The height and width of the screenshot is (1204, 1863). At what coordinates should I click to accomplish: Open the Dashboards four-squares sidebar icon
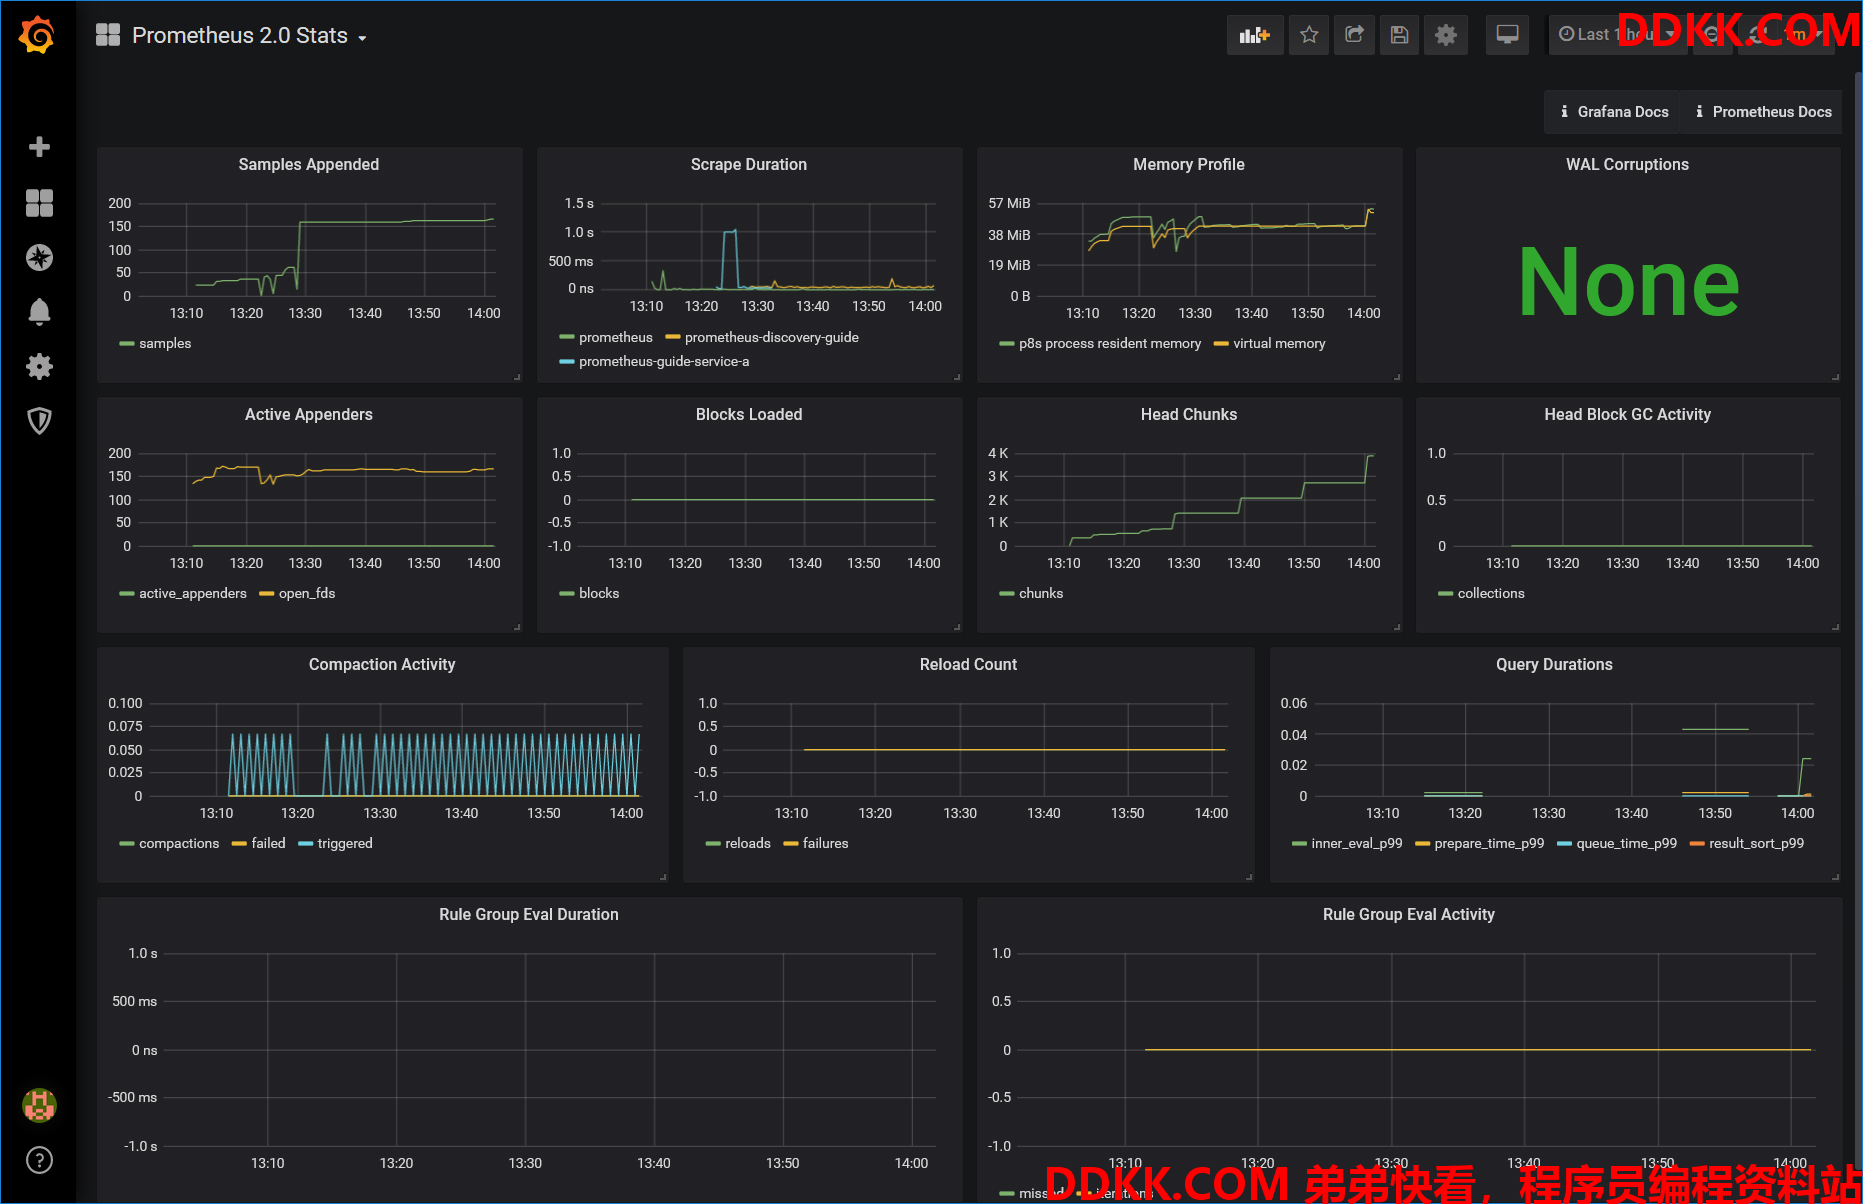coord(39,203)
